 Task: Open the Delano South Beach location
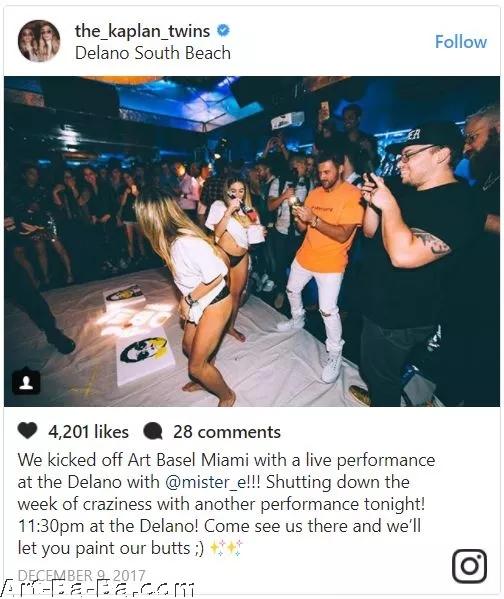[x=153, y=53]
